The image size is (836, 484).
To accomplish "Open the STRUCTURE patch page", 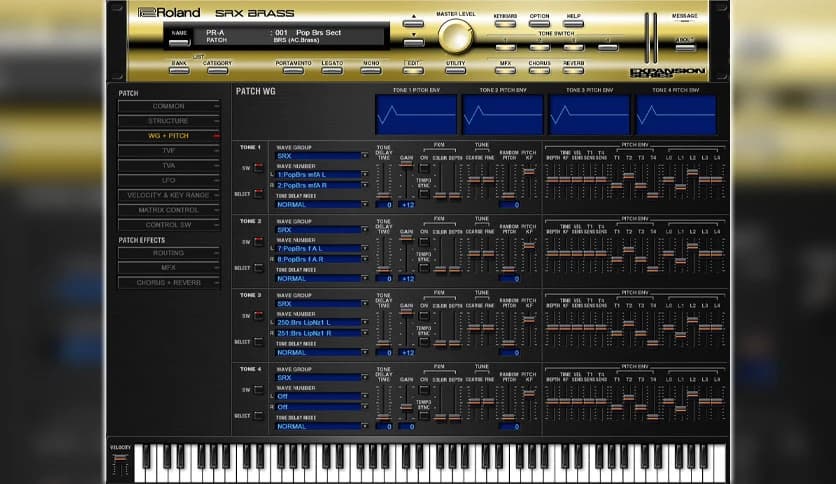I will pos(168,121).
